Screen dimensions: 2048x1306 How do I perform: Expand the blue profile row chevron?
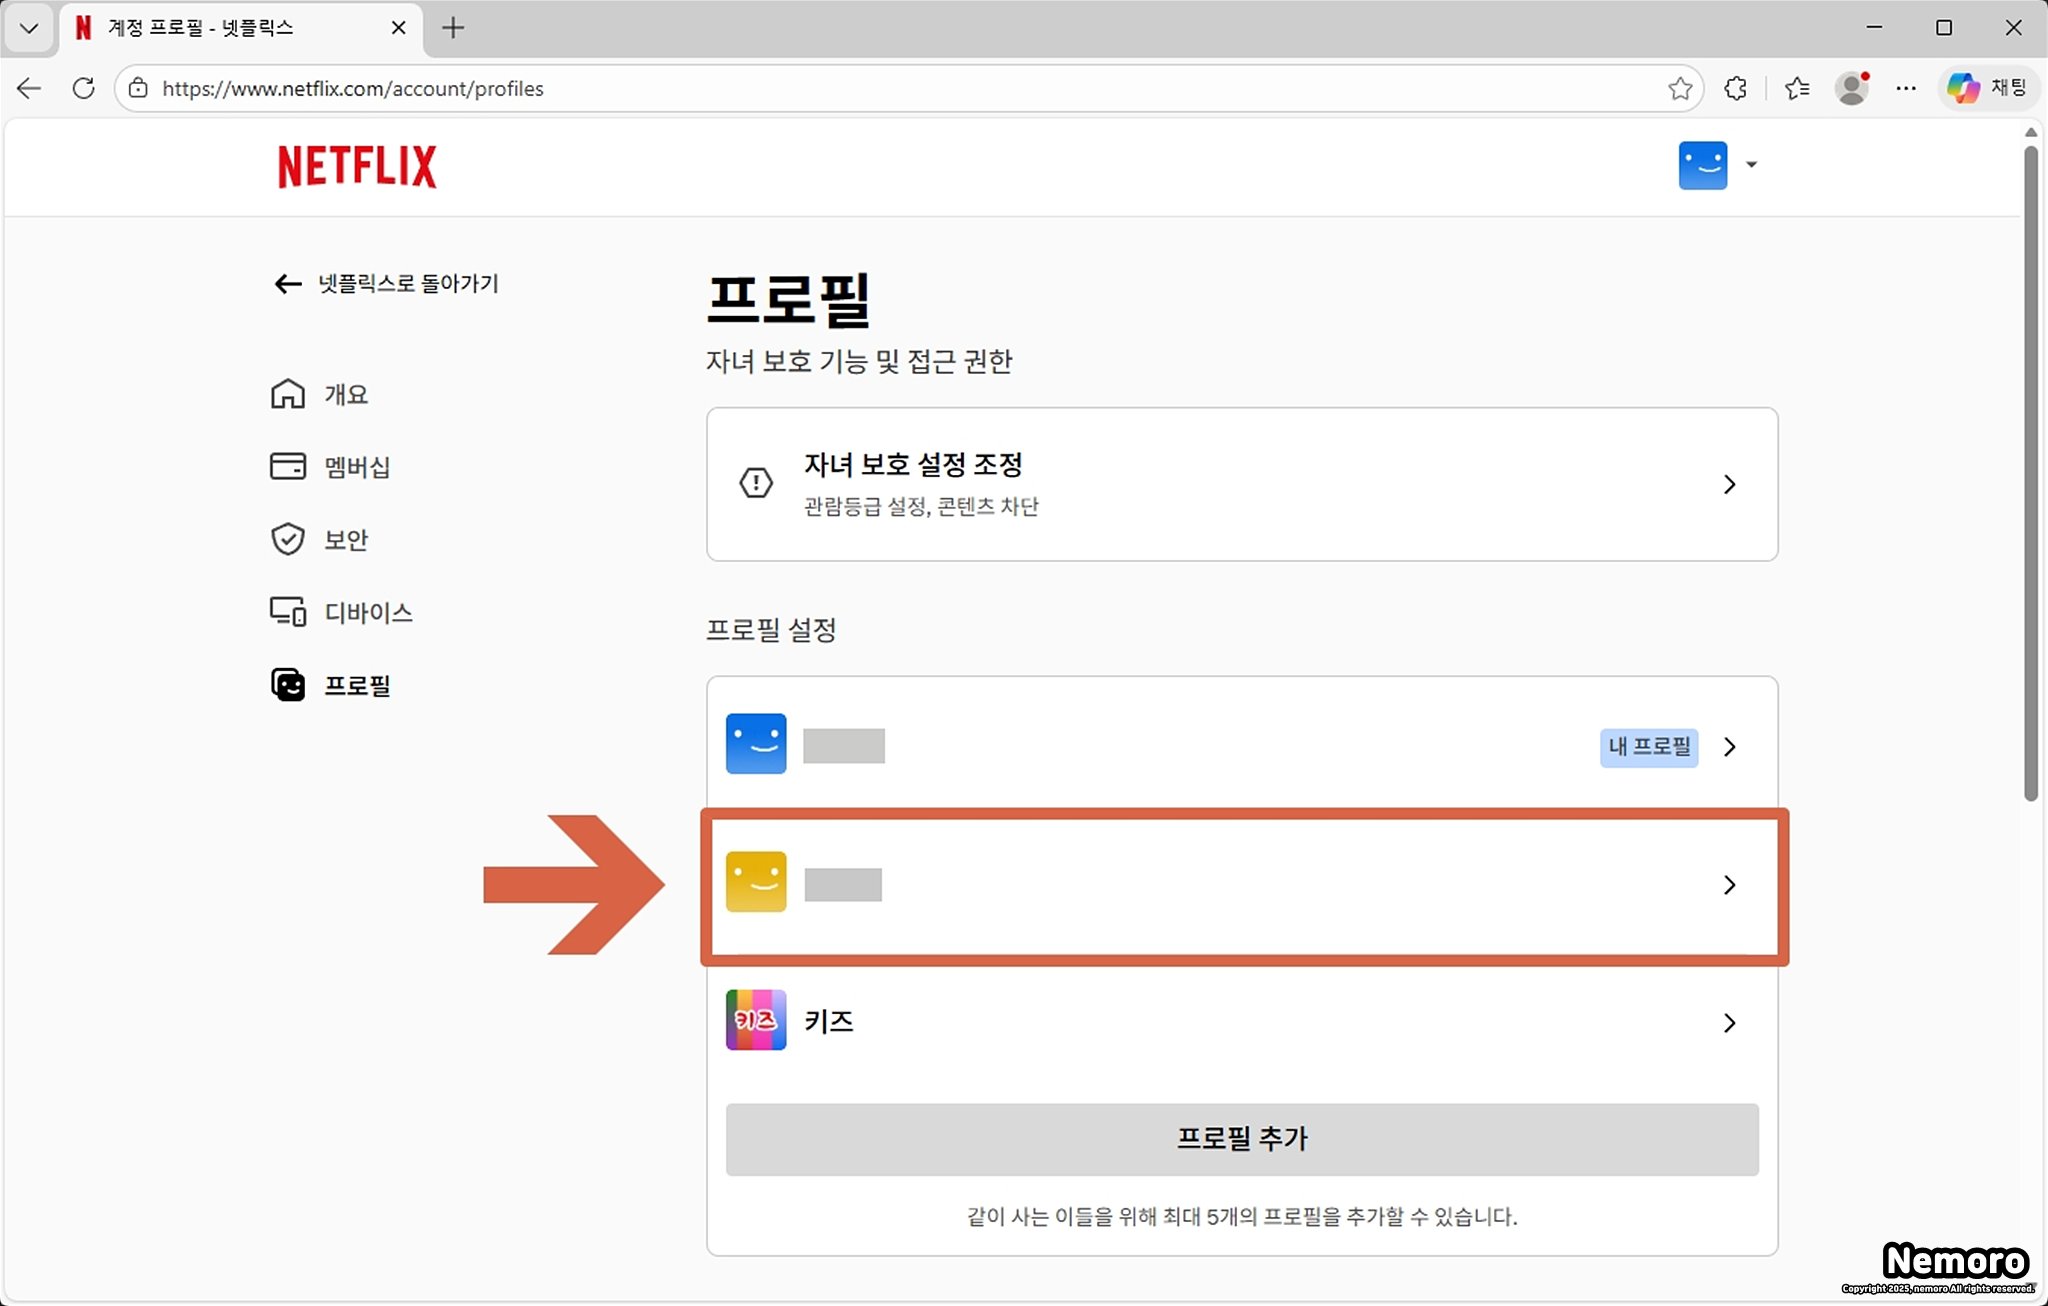tap(1729, 747)
